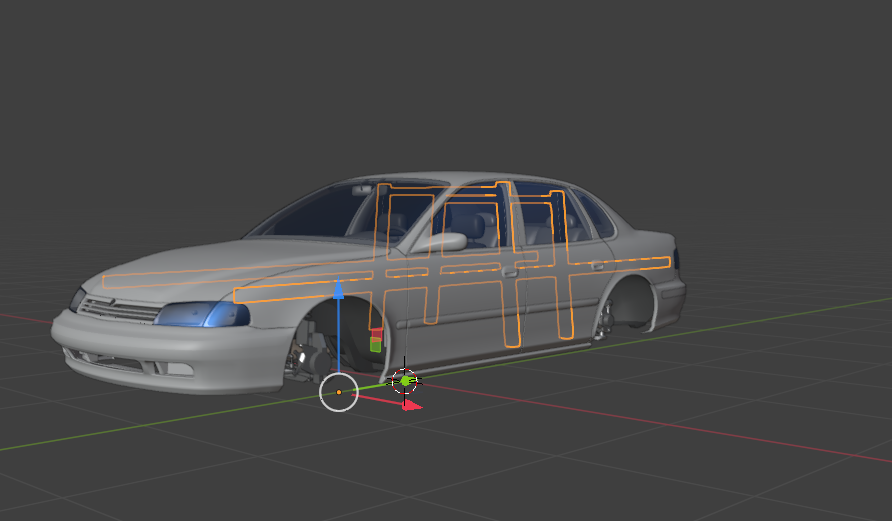Select the front bumper of the car
This screenshot has width=892, height=521.
171,353
